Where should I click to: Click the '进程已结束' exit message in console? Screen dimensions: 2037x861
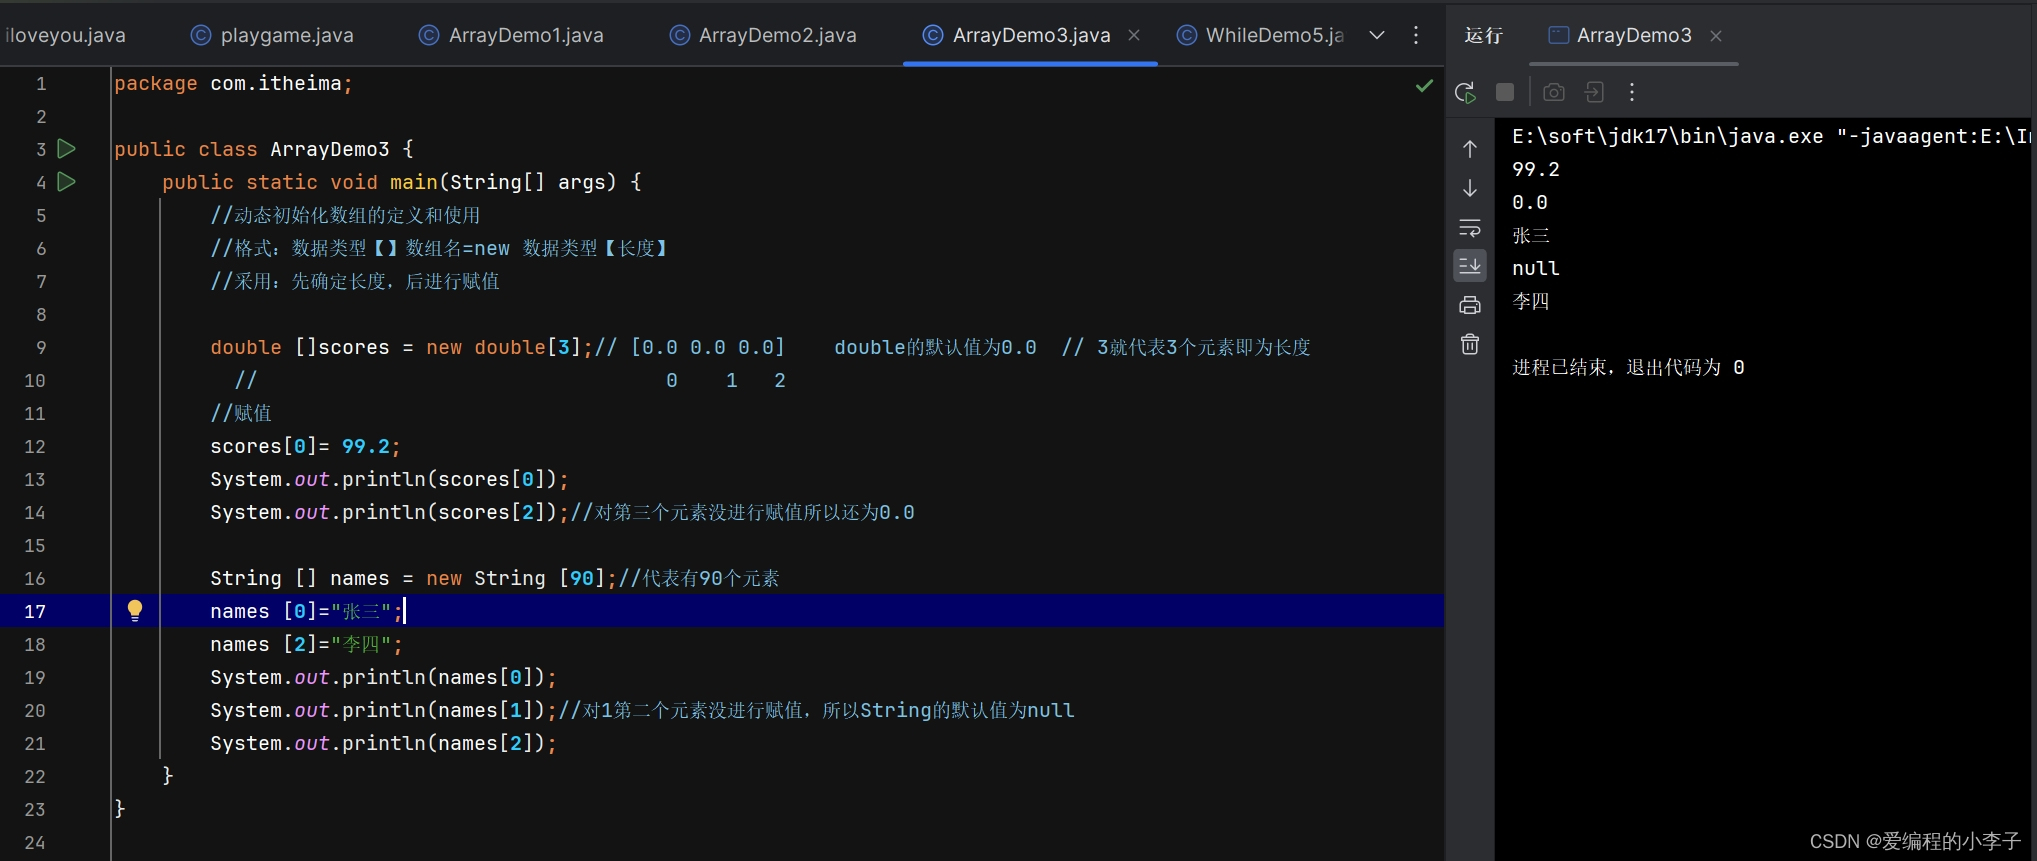(x=1628, y=367)
